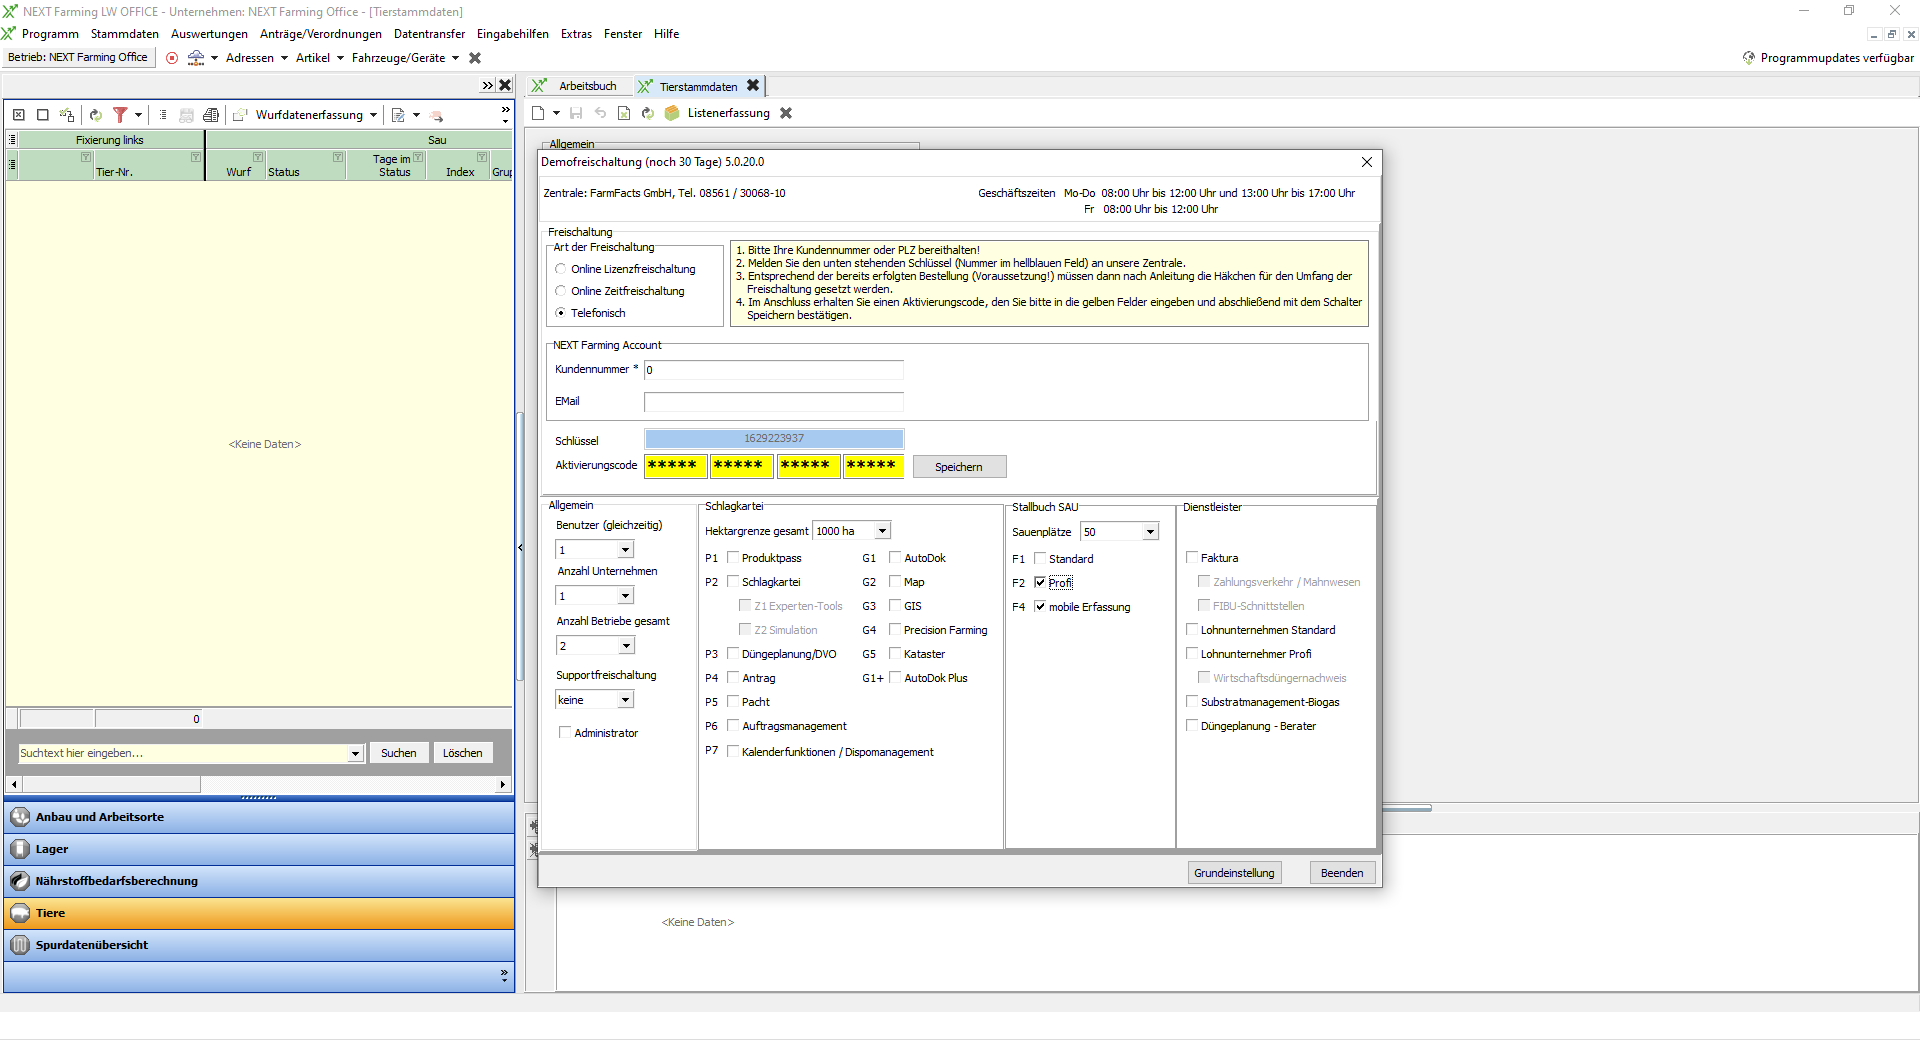Click the red funnel filter icon
The height and width of the screenshot is (1040, 1920).
click(120, 115)
